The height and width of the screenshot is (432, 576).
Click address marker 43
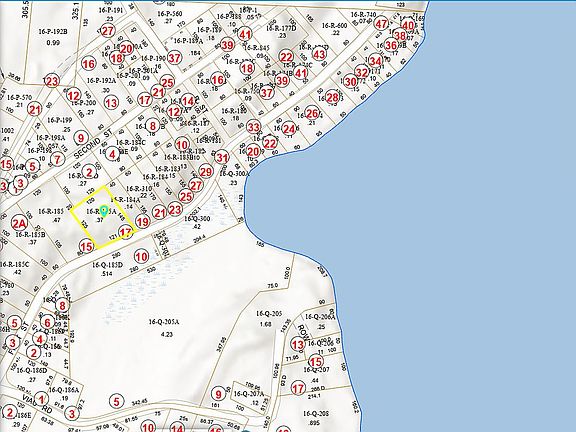319,54
